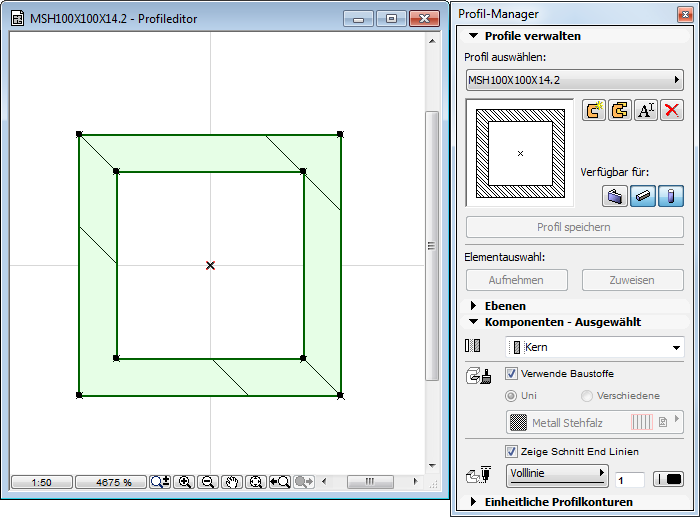Image resolution: width=700 pixels, height=517 pixels.
Task: Click the horizontal scrollbar right arrow
Action: (416, 482)
